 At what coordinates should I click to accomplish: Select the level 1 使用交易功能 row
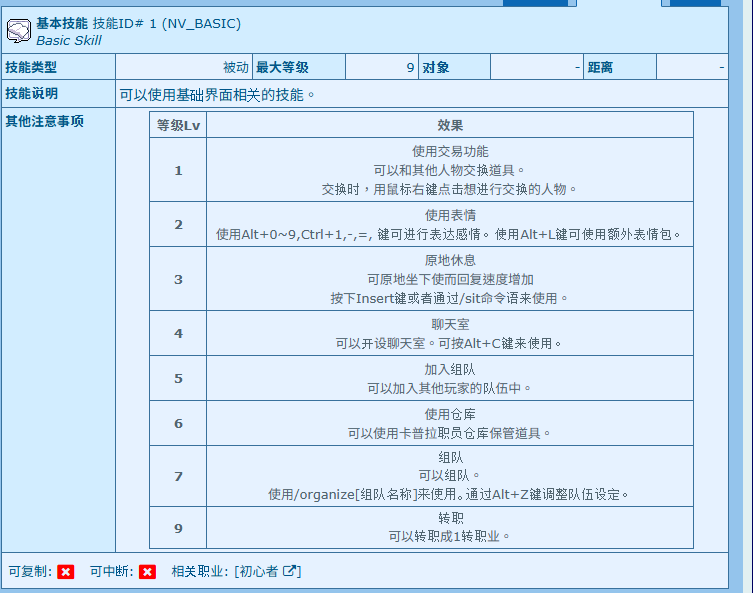450,170
